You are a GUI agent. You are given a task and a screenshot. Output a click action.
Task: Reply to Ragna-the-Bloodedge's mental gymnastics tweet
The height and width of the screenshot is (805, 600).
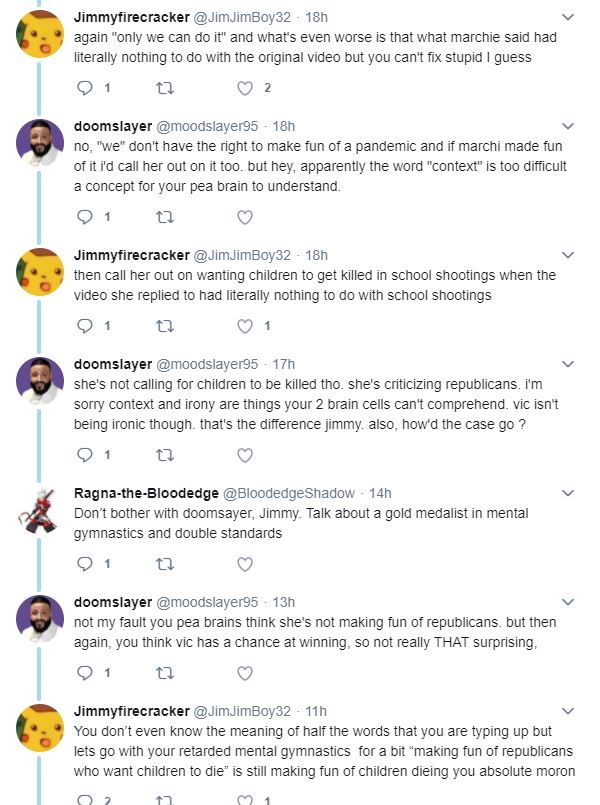[85, 564]
